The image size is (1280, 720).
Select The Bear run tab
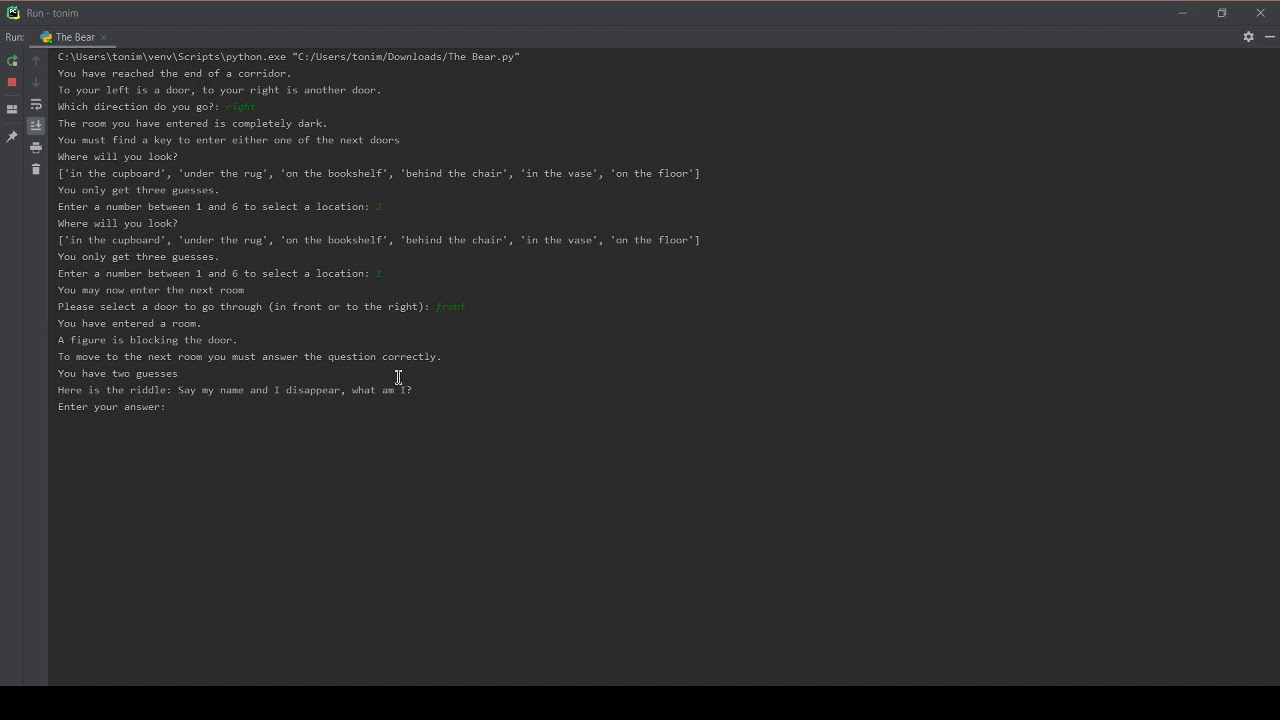(x=75, y=37)
